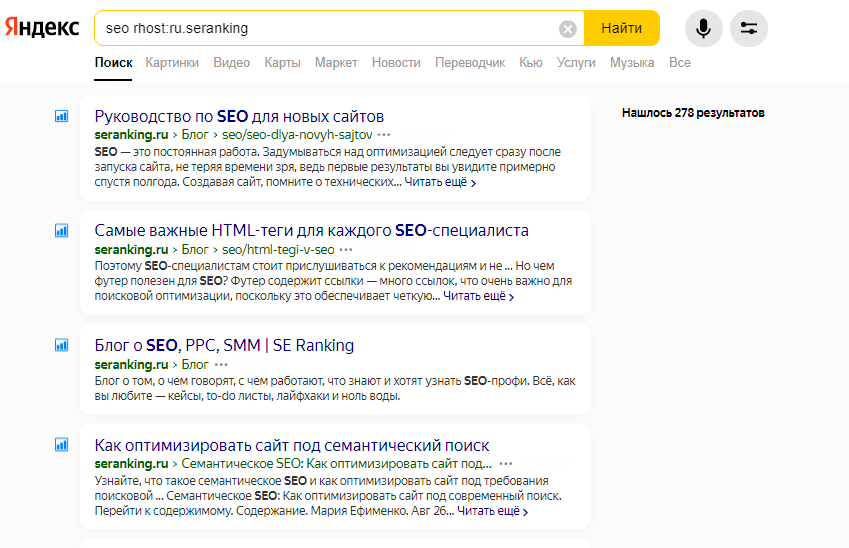Start voice search with the microphone icon
Viewport: 849px width, 548px height.
[703, 28]
